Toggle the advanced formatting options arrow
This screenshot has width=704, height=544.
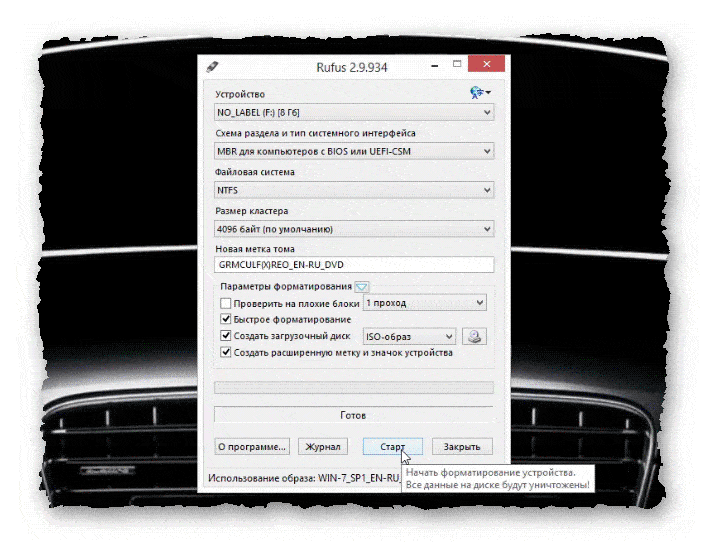[x=362, y=287]
